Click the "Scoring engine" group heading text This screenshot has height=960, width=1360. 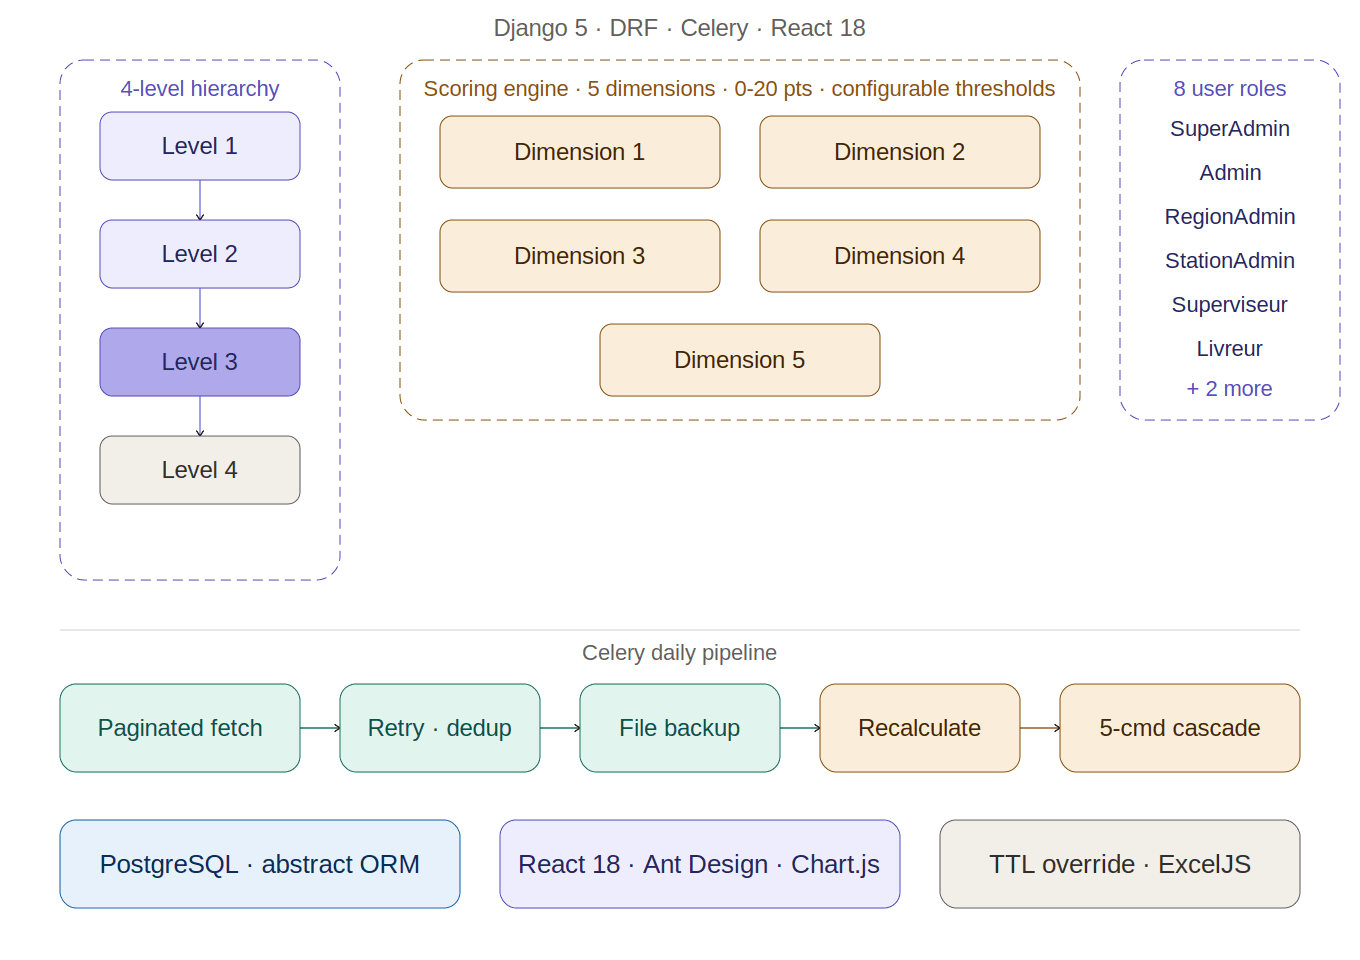coord(740,89)
